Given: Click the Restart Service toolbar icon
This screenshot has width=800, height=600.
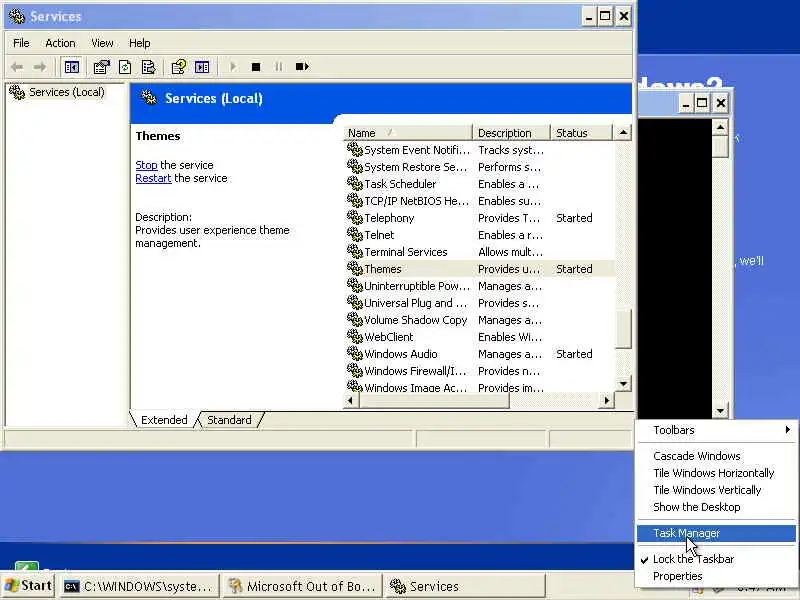Looking at the screenshot, I should (302, 67).
